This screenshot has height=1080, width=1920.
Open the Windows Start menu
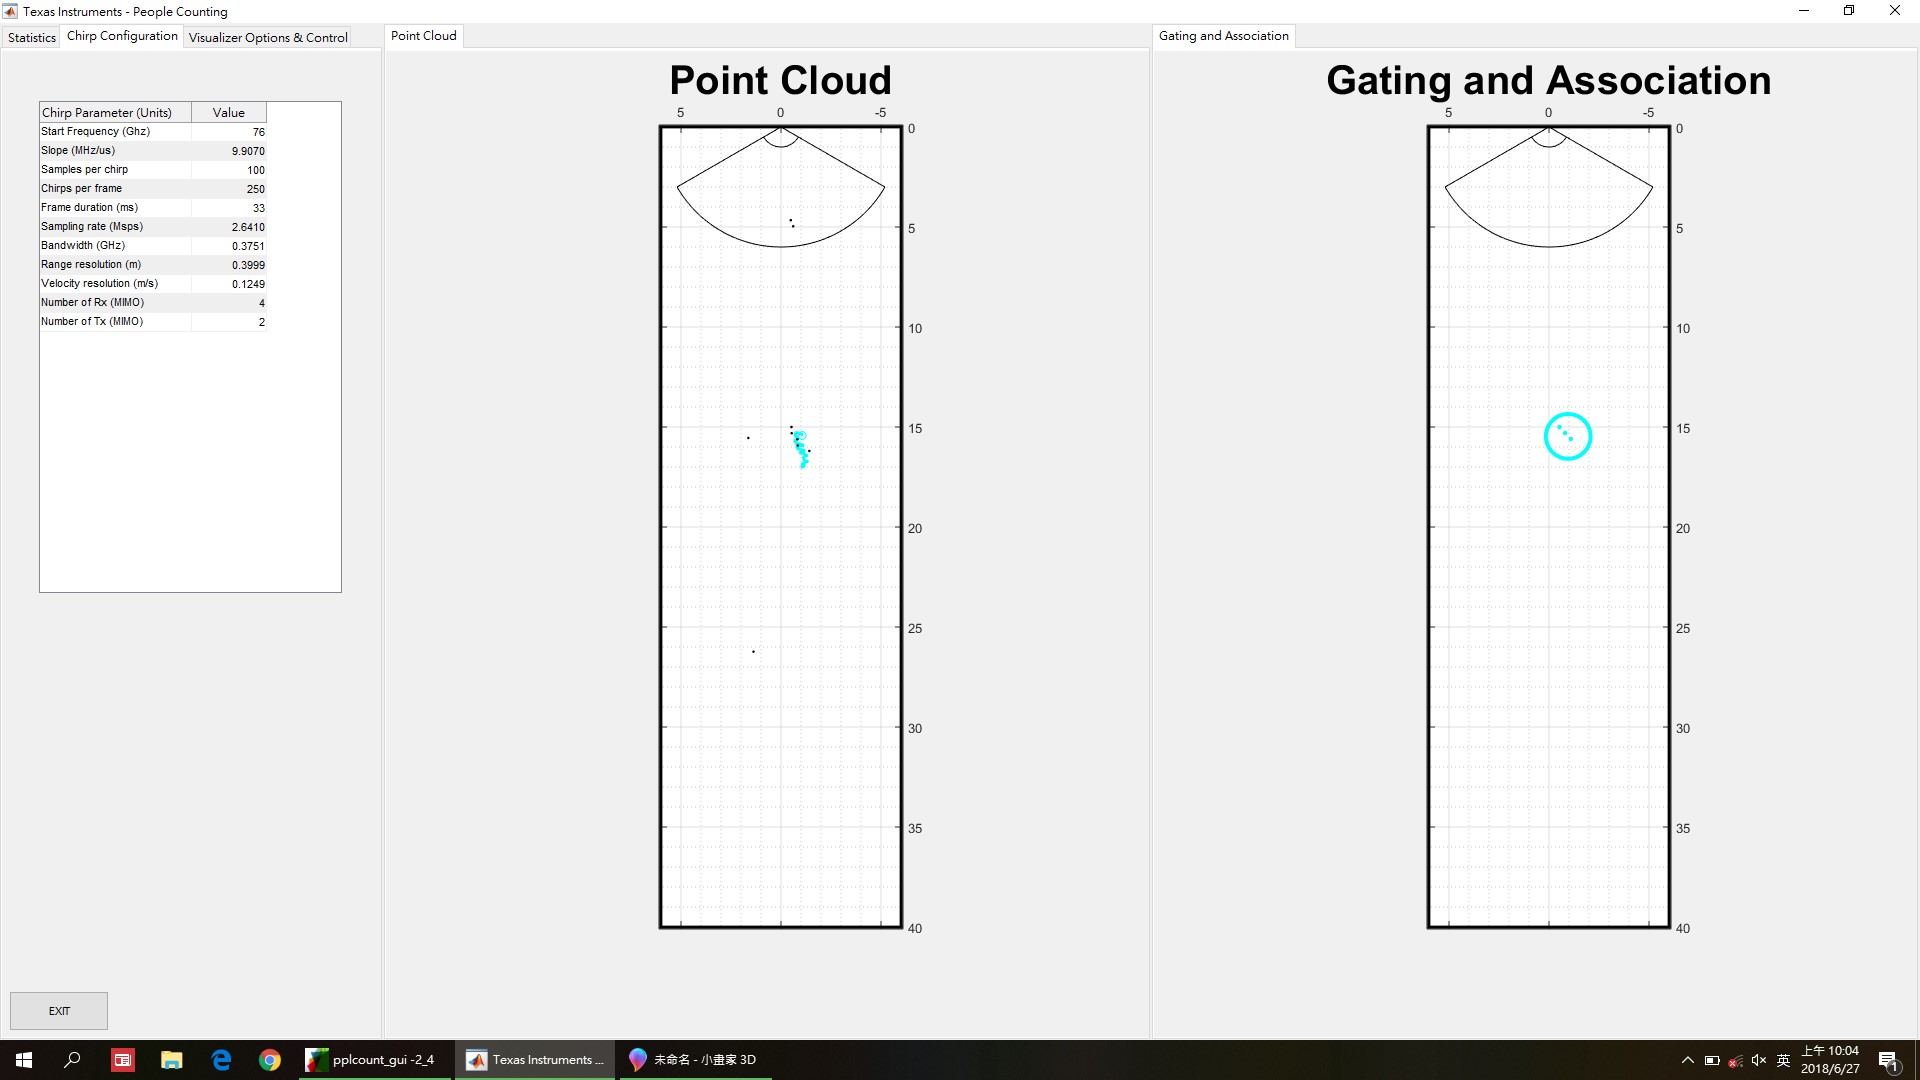click(24, 1060)
